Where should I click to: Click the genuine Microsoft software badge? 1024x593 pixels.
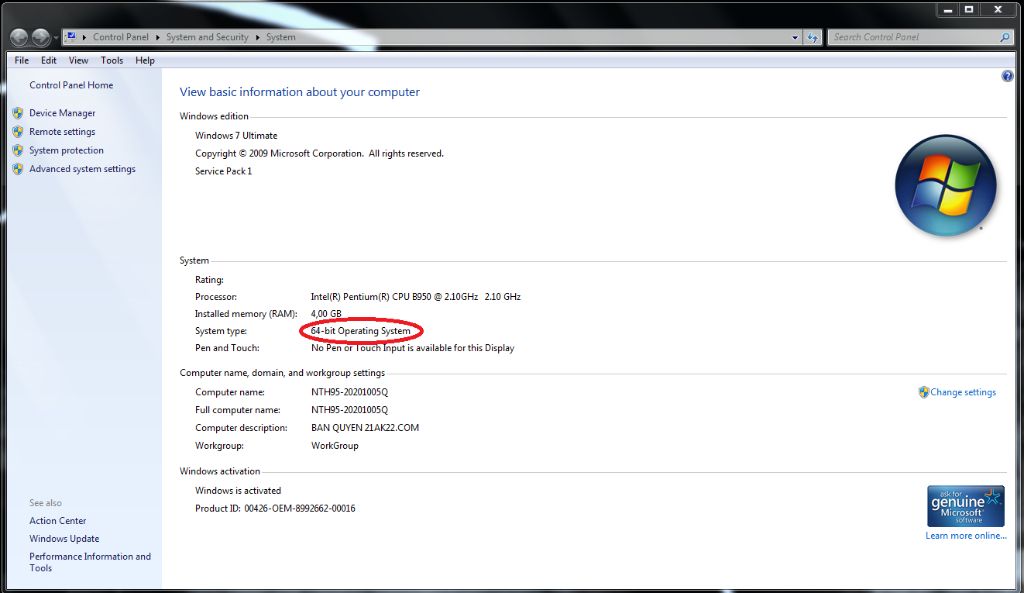click(965, 505)
